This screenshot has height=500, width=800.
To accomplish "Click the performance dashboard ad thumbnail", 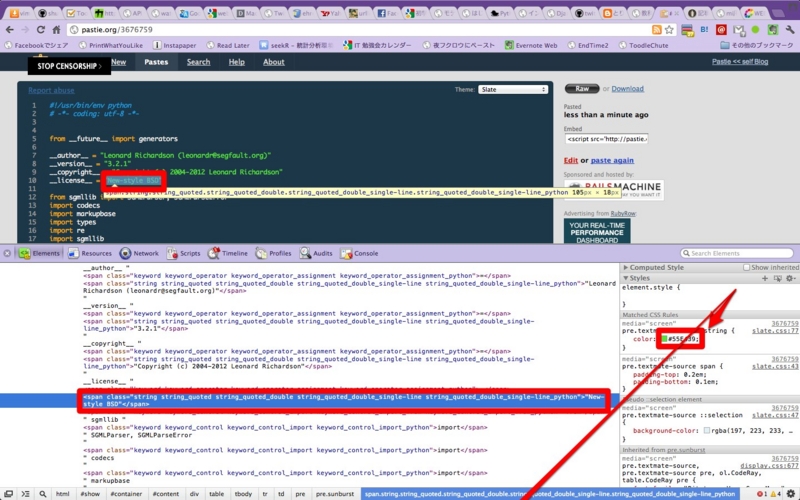I will [x=597, y=232].
